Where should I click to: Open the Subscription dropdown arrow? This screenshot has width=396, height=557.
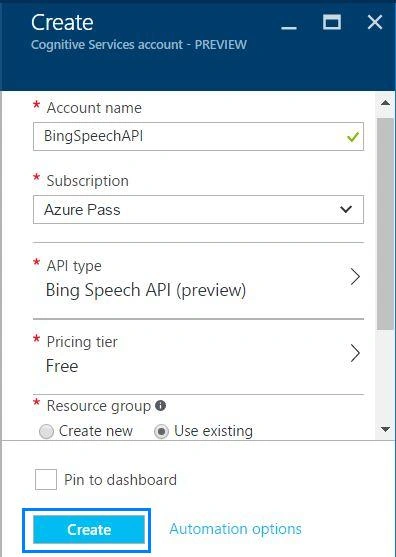pyautogui.click(x=346, y=209)
